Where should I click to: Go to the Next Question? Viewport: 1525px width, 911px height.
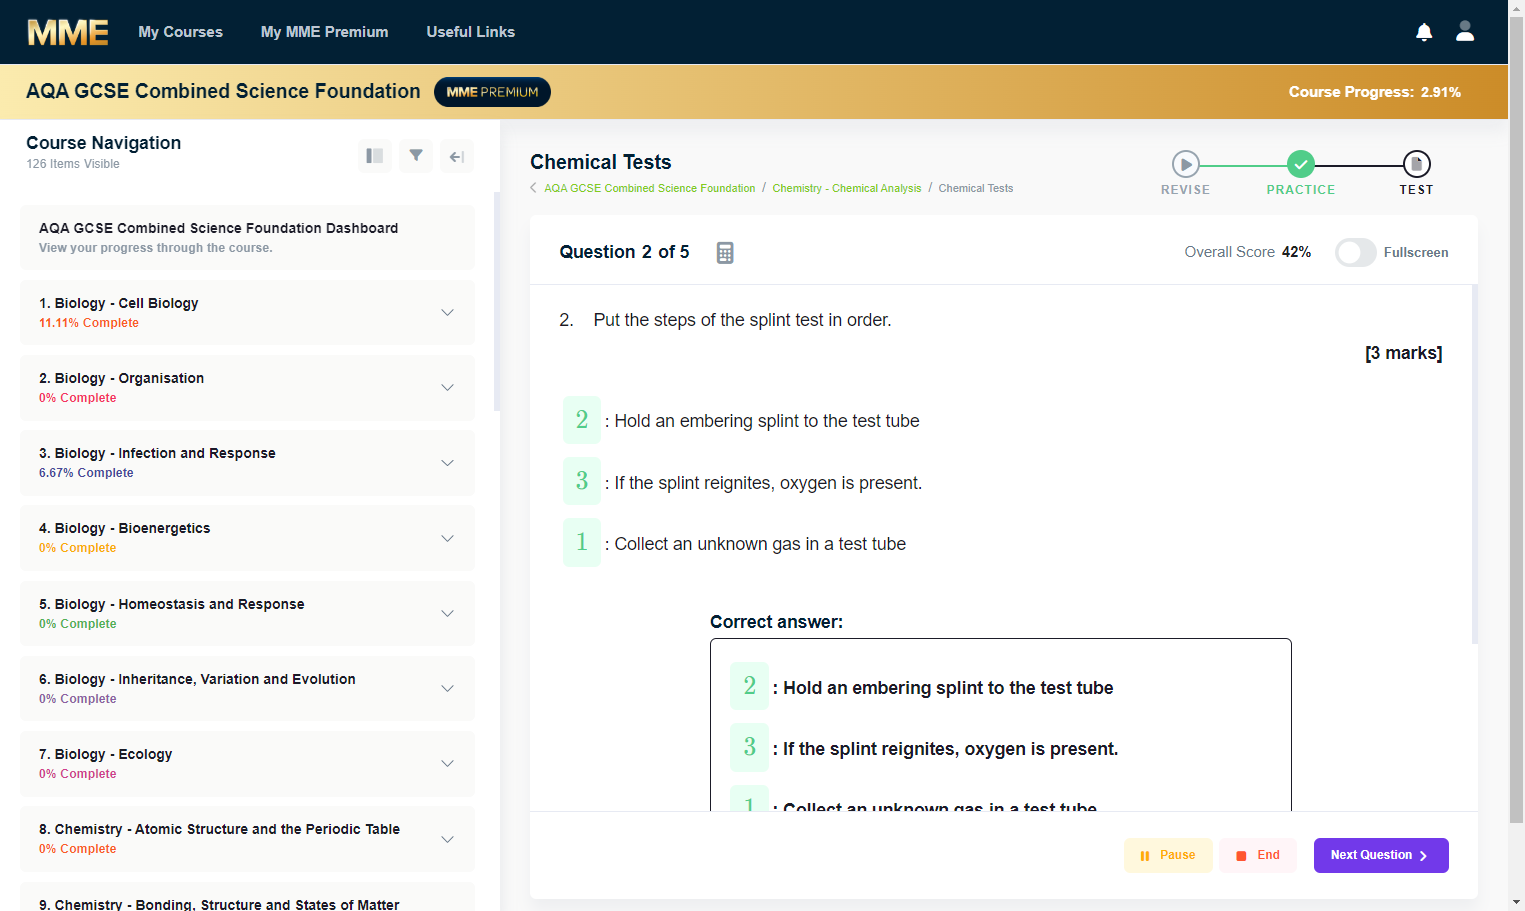(1381, 855)
